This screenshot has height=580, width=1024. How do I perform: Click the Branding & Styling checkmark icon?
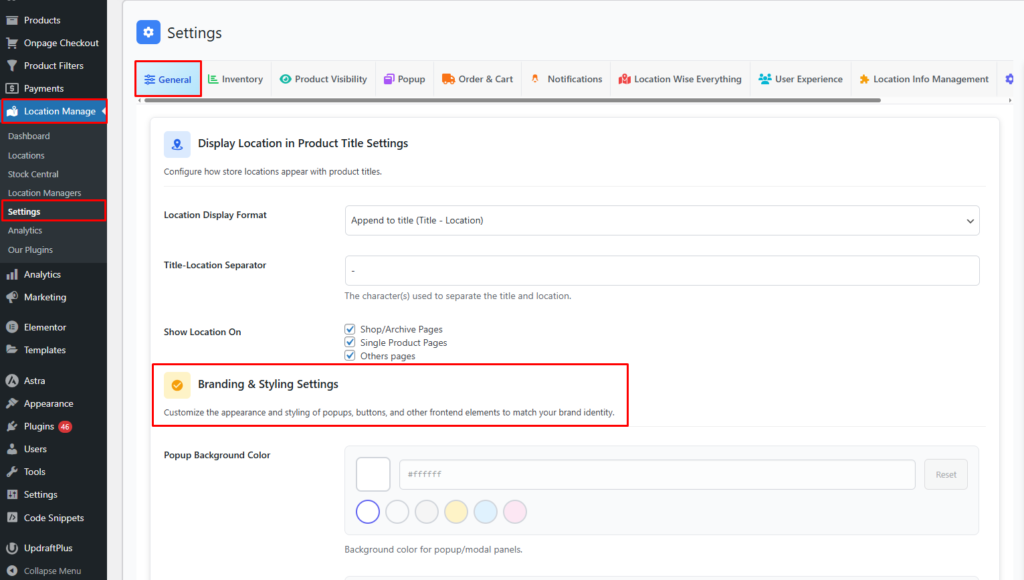pyautogui.click(x=177, y=385)
